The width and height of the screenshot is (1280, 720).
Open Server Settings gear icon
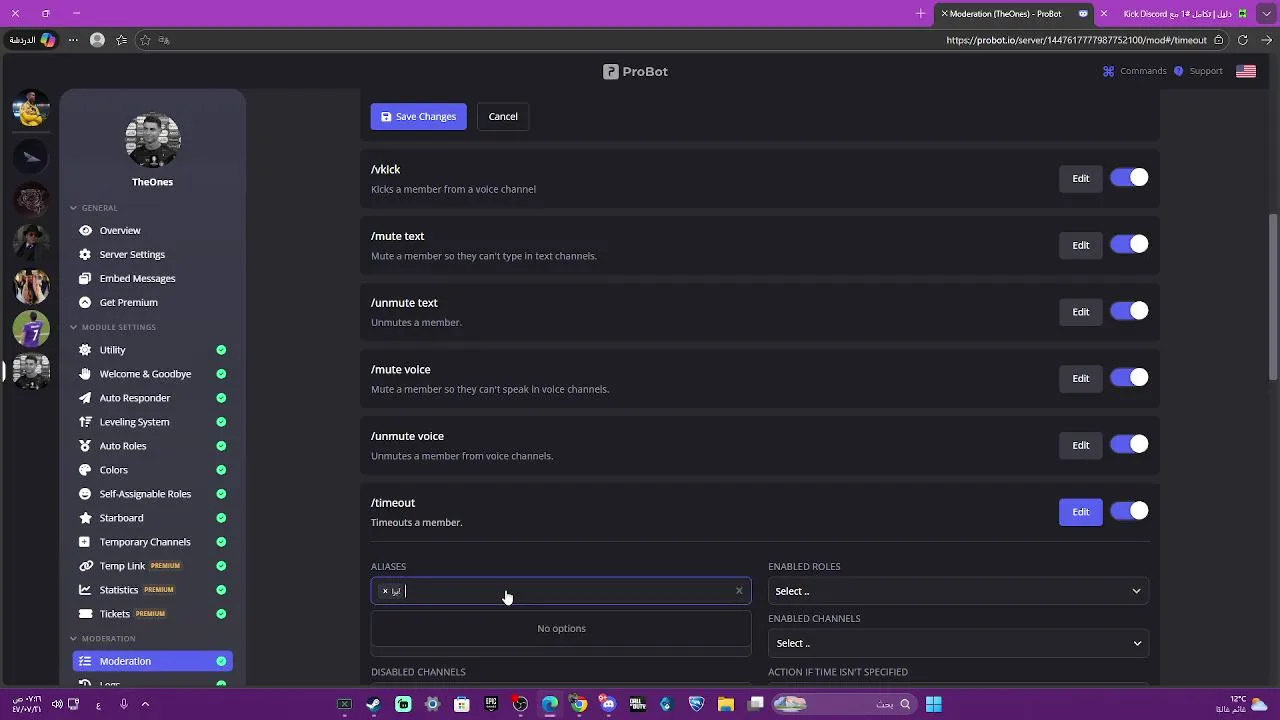tap(85, 254)
